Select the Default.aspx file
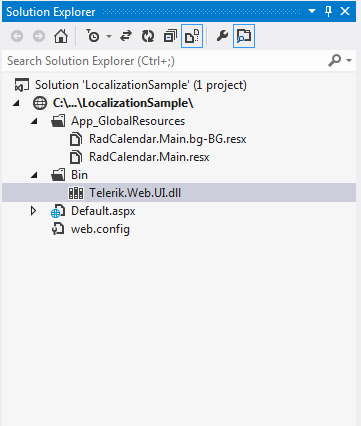361x426 pixels. pos(103,211)
